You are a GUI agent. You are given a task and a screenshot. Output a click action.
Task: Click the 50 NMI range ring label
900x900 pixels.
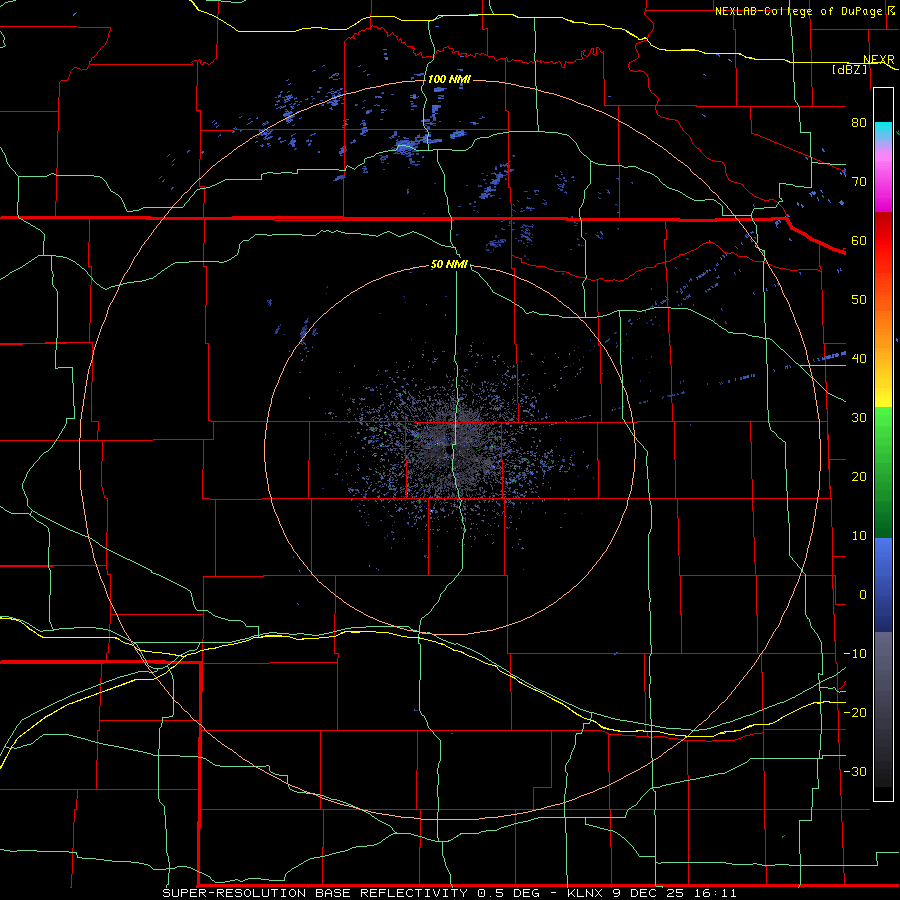[x=449, y=265]
